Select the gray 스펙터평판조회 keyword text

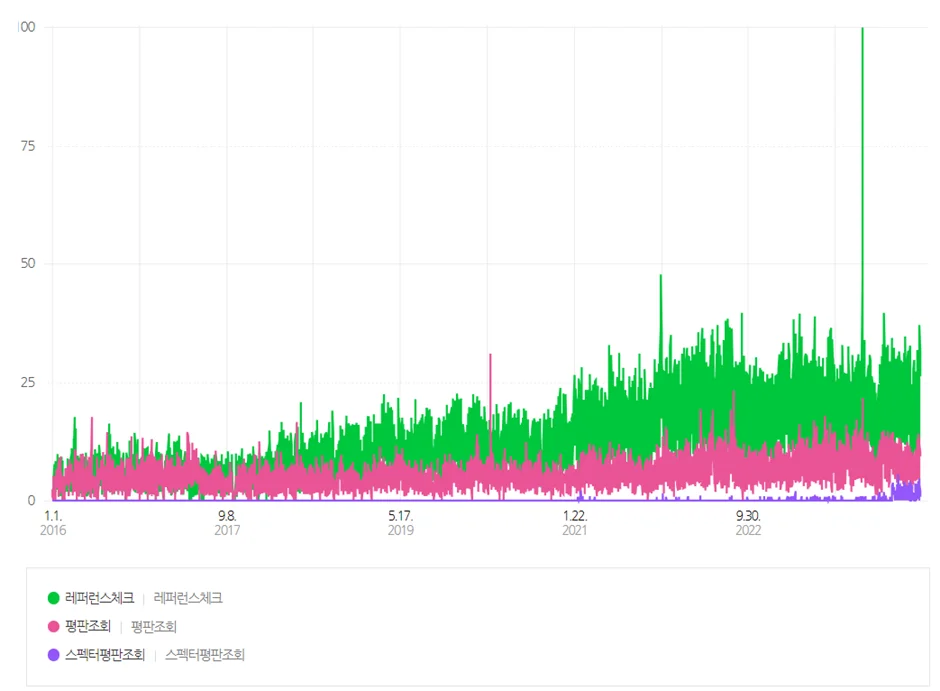[205, 655]
